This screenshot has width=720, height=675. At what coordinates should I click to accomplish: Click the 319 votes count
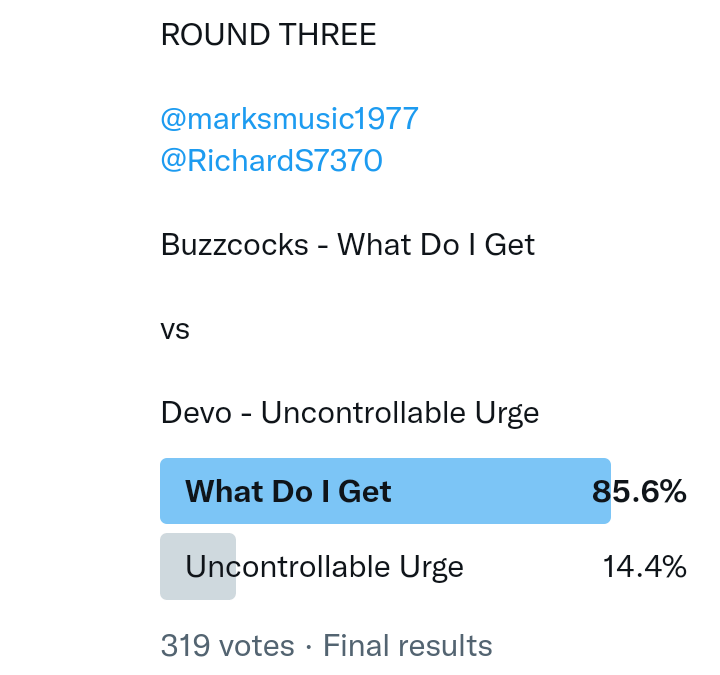point(227,646)
